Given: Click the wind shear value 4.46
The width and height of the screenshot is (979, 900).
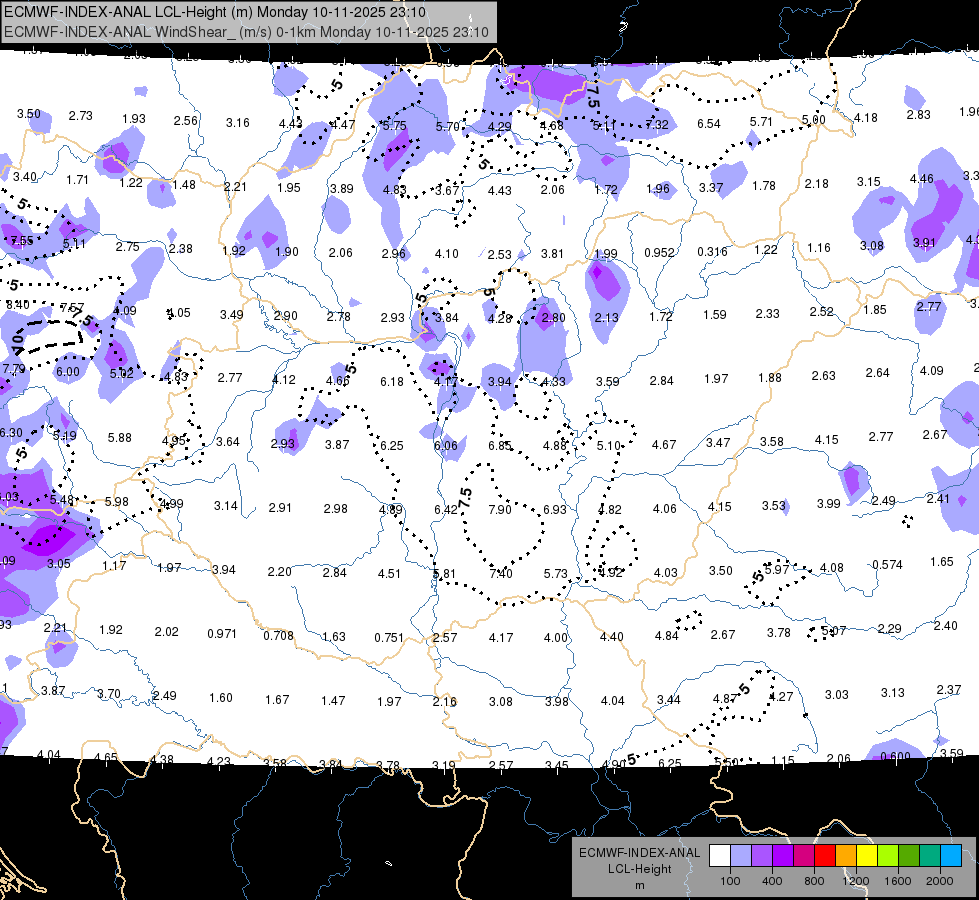Looking at the screenshot, I should 922,179.
